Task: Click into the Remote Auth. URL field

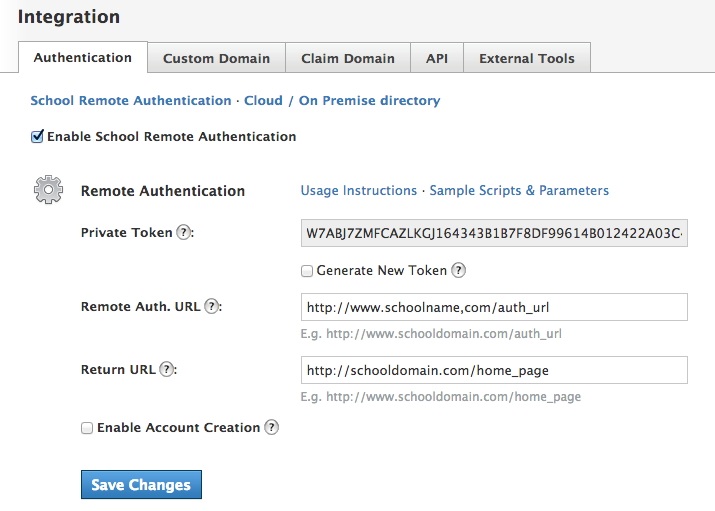Action: click(494, 306)
